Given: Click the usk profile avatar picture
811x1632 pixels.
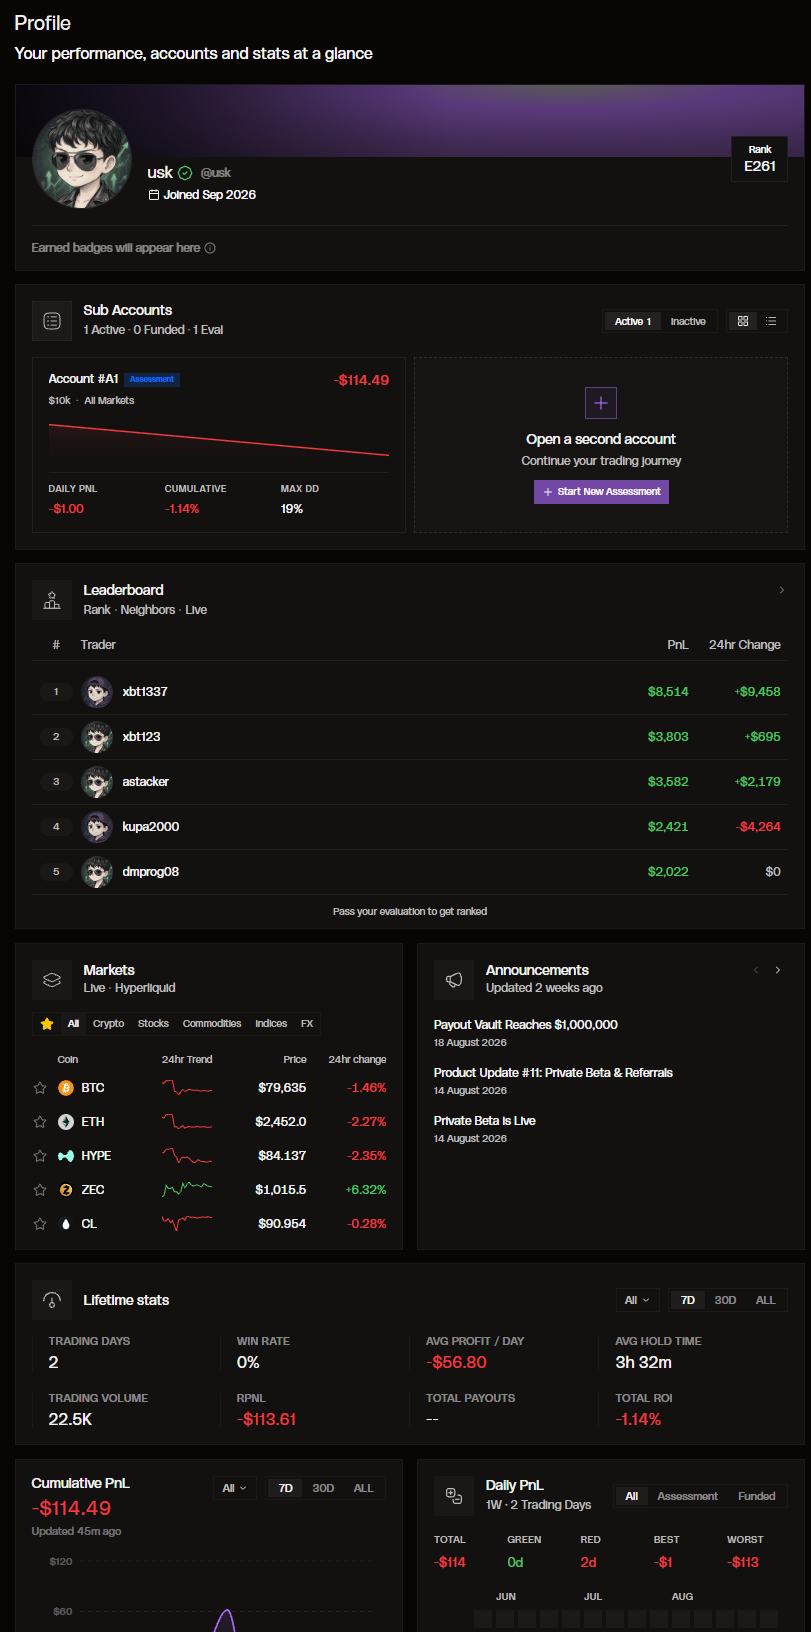Looking at the screenshot, I should (x=82, y=158).
